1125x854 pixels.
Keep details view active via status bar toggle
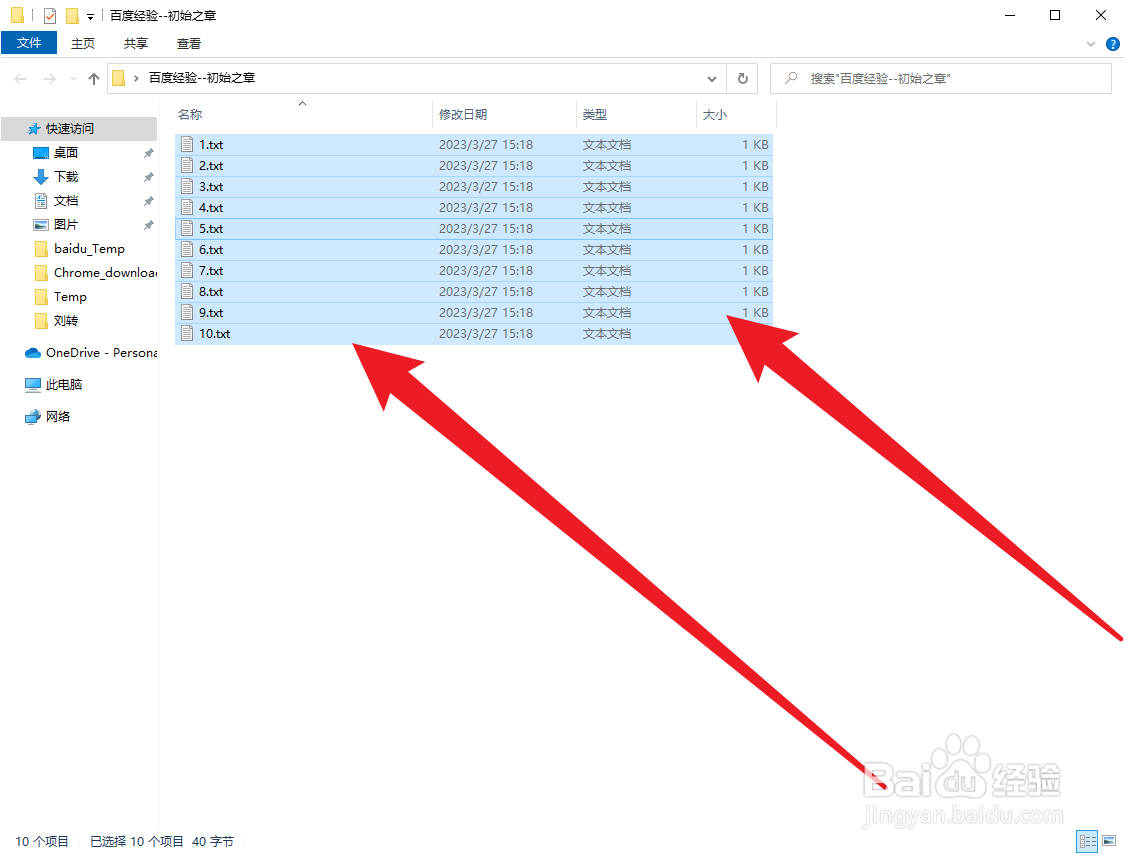tap(1088, 841)
